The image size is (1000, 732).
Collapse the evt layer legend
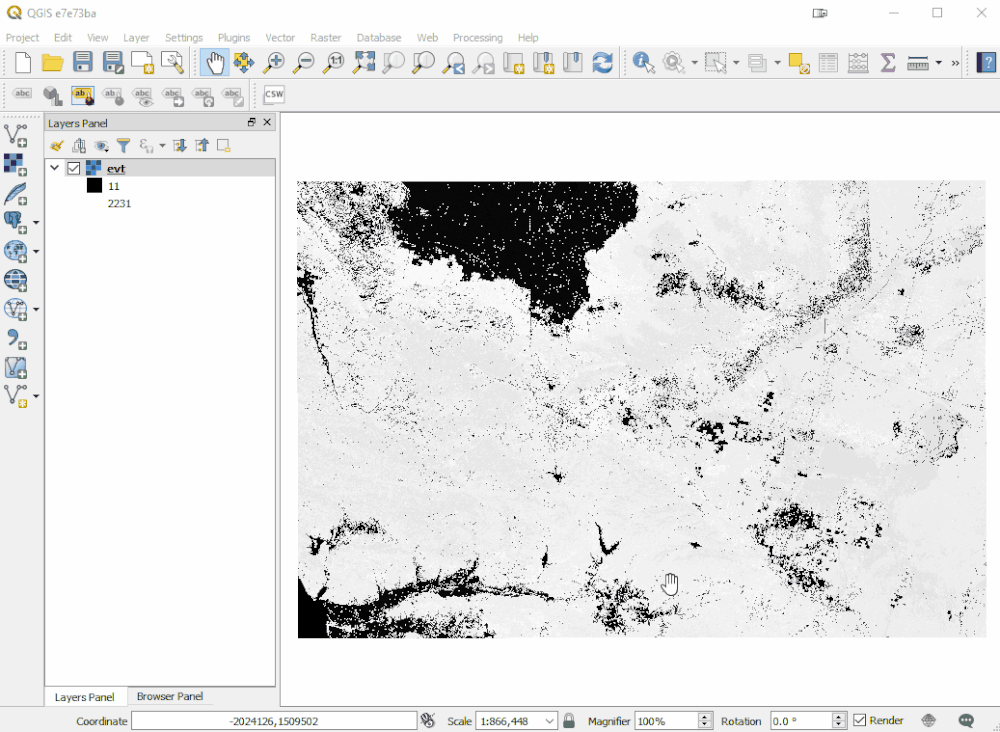[54, 168]
